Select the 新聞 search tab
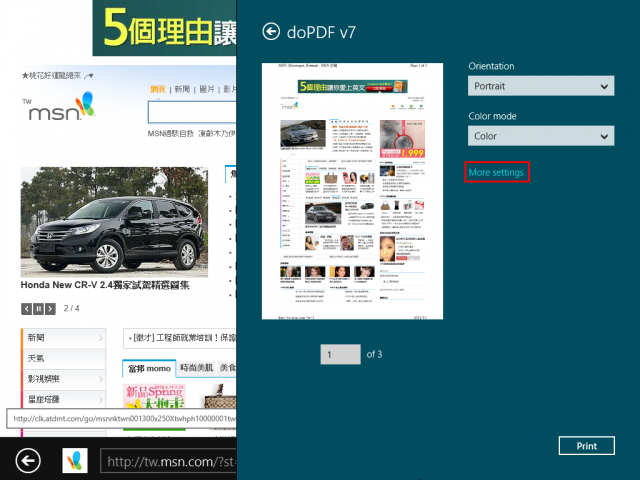 pyautogui.click(x=182, y=89)
